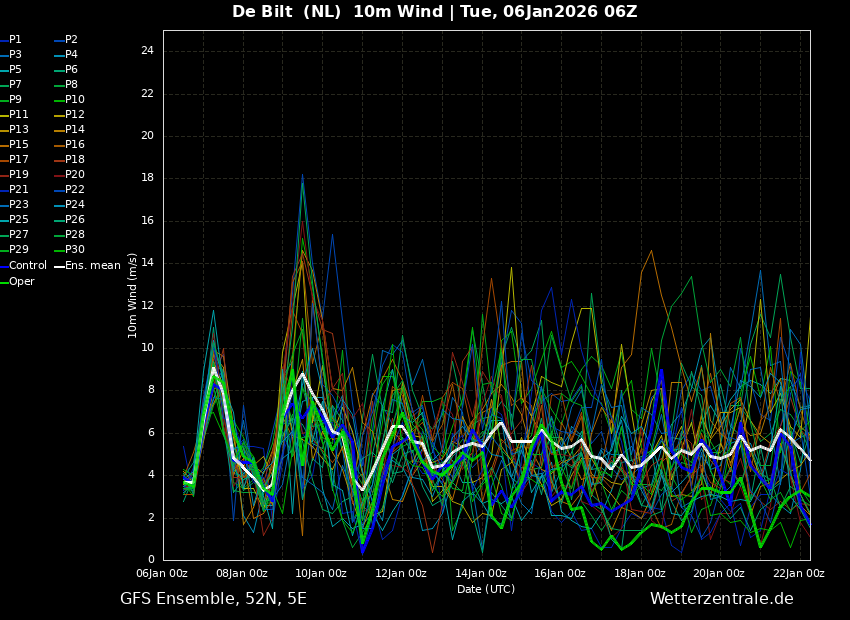Select the Ens. mean legend entry
This screenshot has height=620, width=850.
click(x=87, y=266)
